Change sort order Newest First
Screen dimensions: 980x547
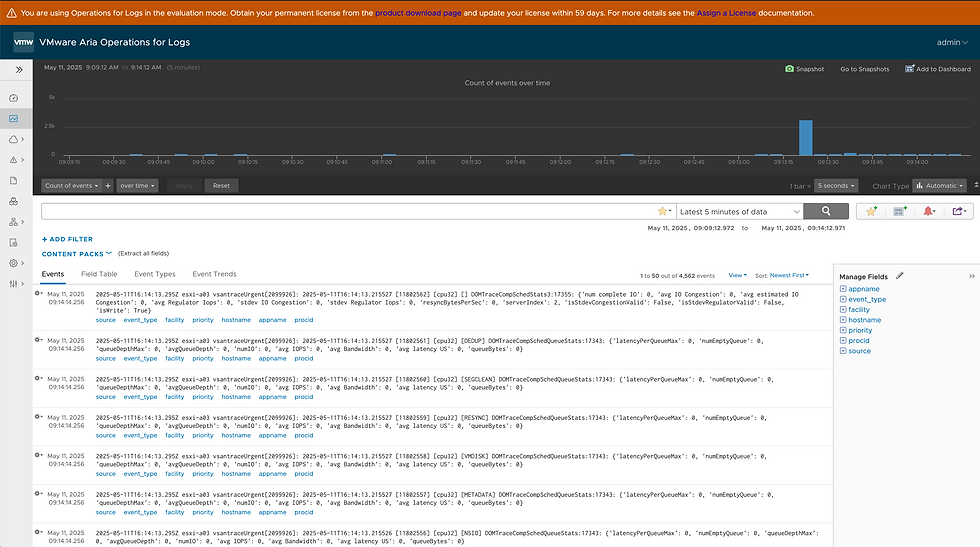coord(789,275)
